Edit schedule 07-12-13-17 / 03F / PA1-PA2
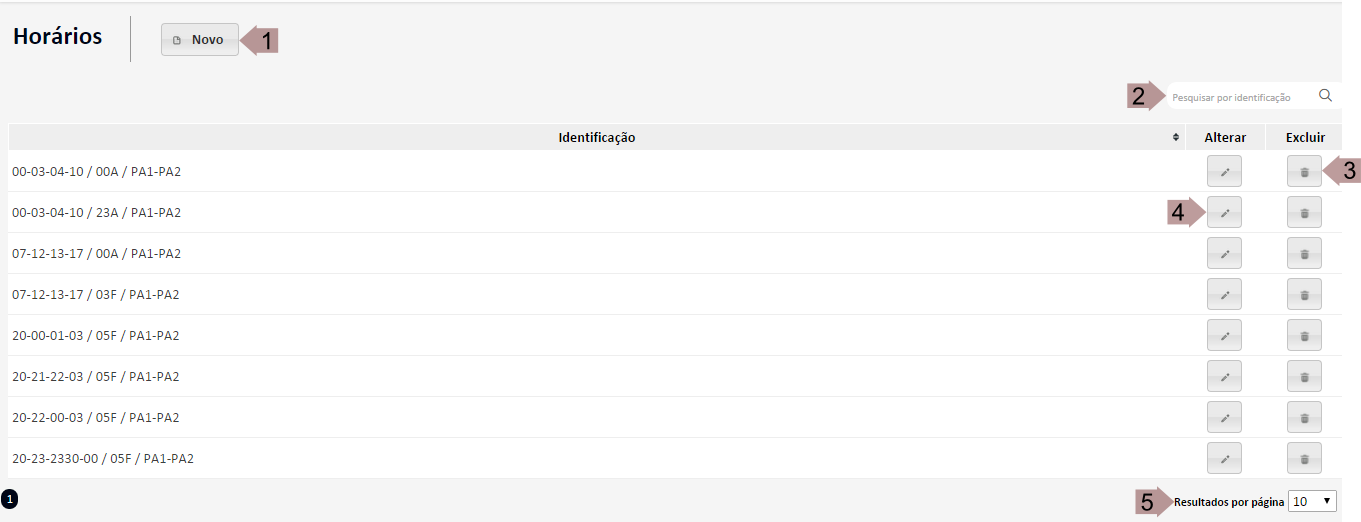The image size is (1361, 522). pos(1224,294)
